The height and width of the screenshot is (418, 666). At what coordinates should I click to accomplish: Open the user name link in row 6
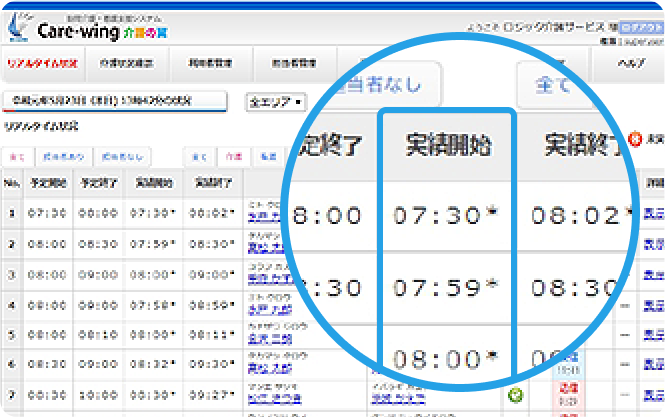click(270, 368)
